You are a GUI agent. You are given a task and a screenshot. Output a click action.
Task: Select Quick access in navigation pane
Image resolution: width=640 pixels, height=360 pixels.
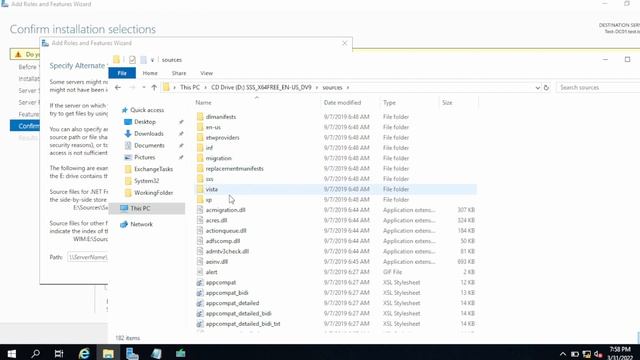(147, 110)
